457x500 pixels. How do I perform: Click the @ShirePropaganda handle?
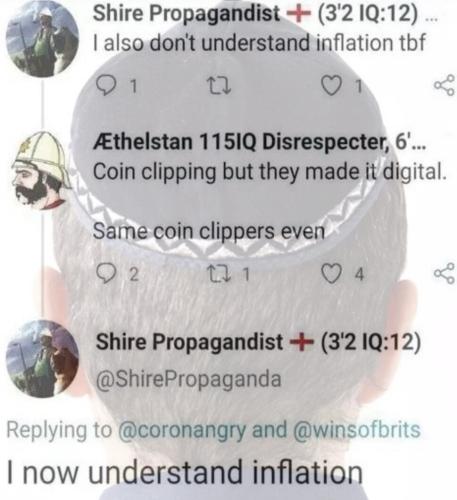189,380
